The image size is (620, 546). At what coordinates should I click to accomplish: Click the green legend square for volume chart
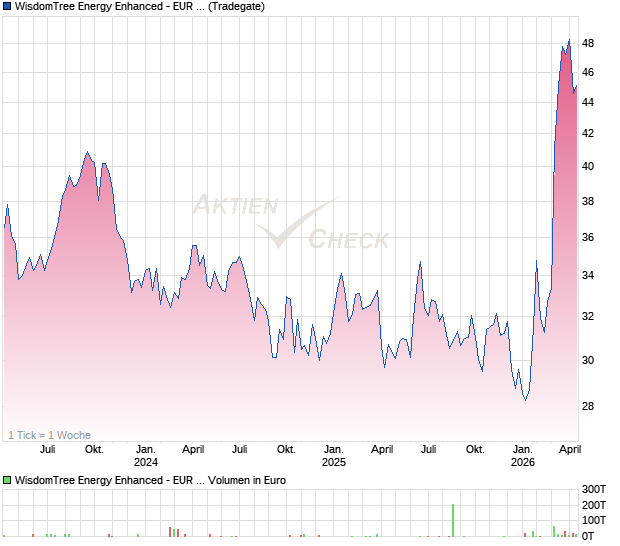(8, 481)
